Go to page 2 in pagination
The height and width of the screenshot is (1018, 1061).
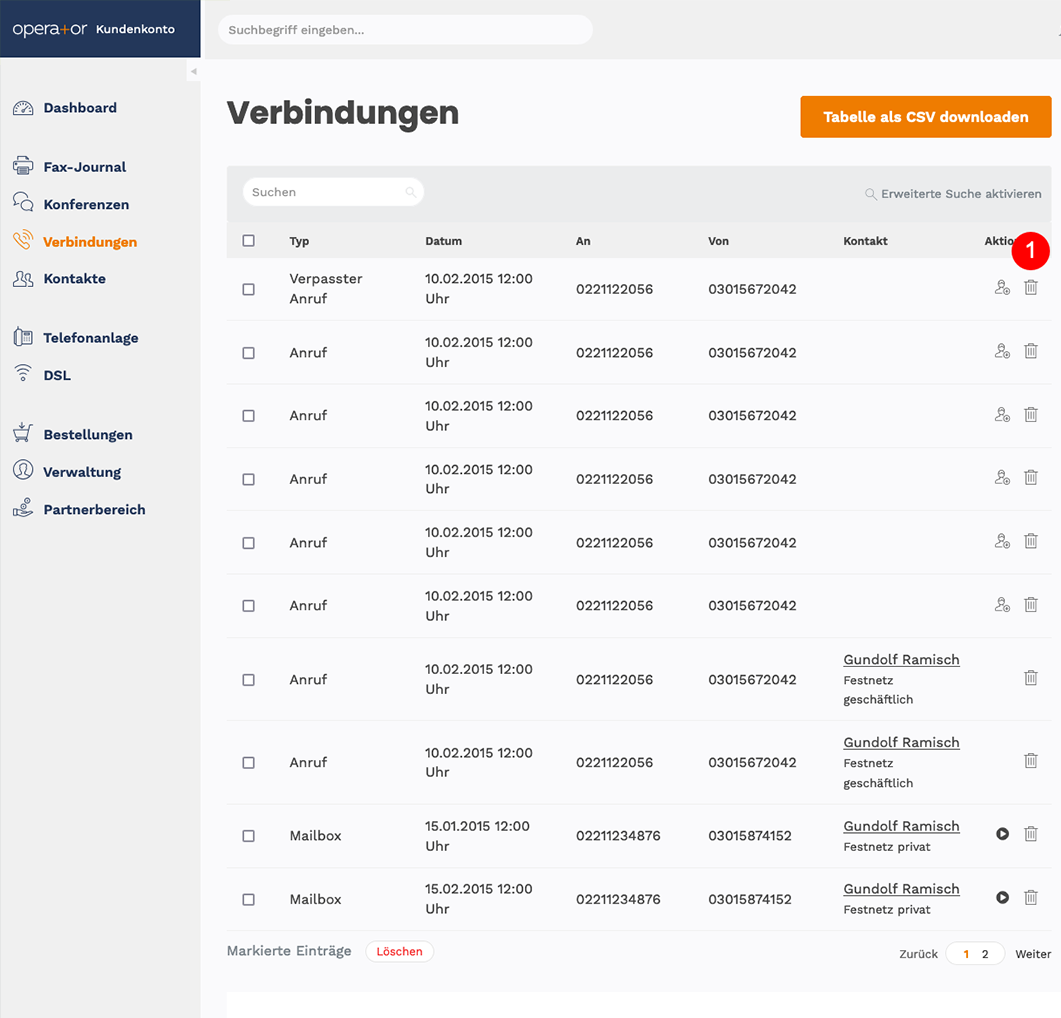(x=985, y=954)
